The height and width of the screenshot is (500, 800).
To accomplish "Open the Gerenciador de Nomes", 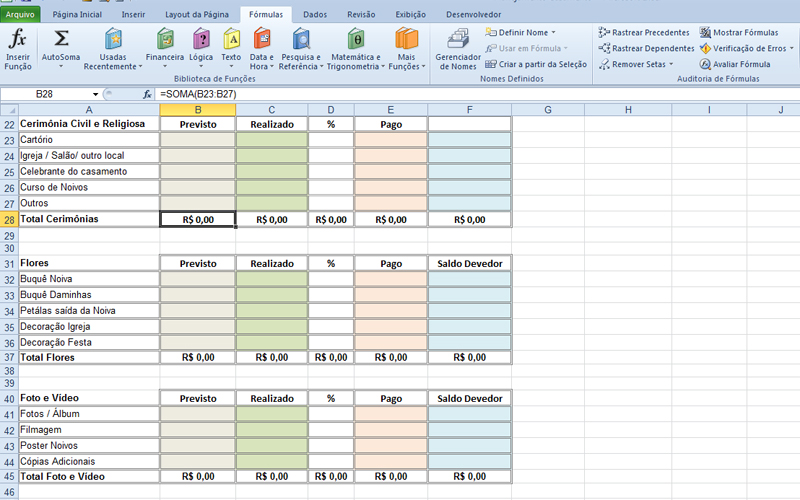I will click(x=458, y=40).
